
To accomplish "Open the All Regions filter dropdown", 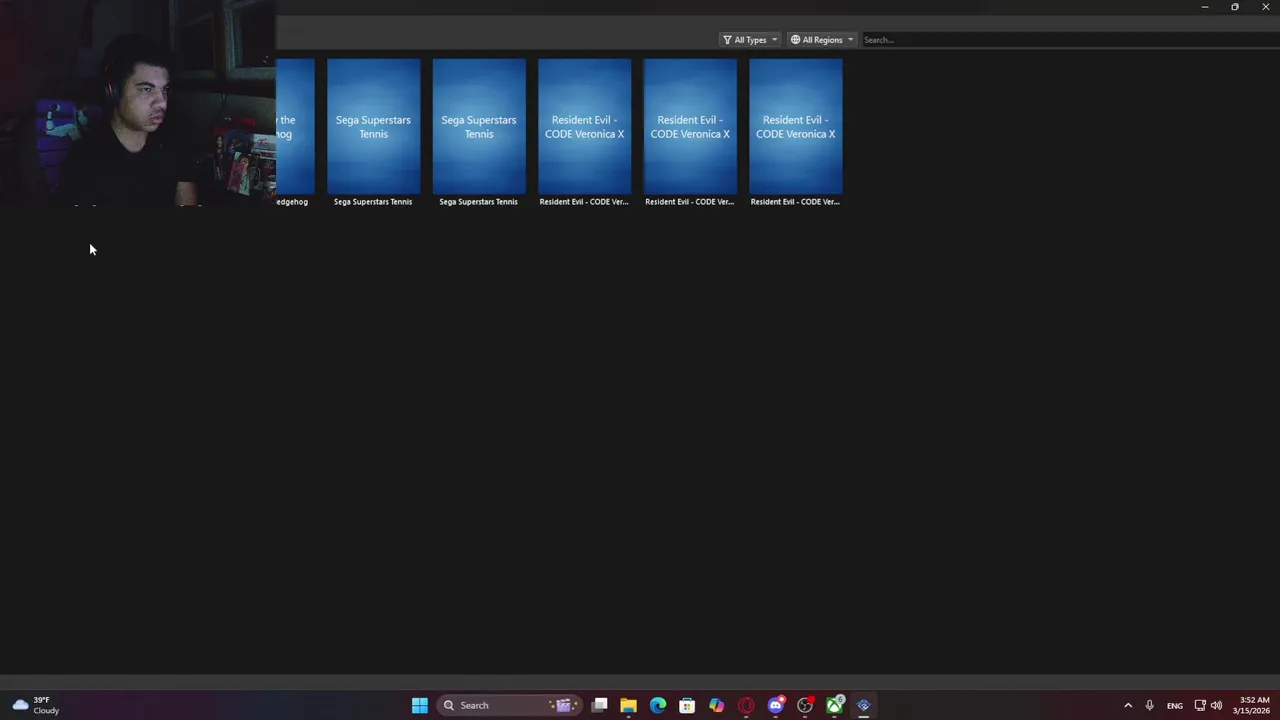I will (x=822, y=40).
